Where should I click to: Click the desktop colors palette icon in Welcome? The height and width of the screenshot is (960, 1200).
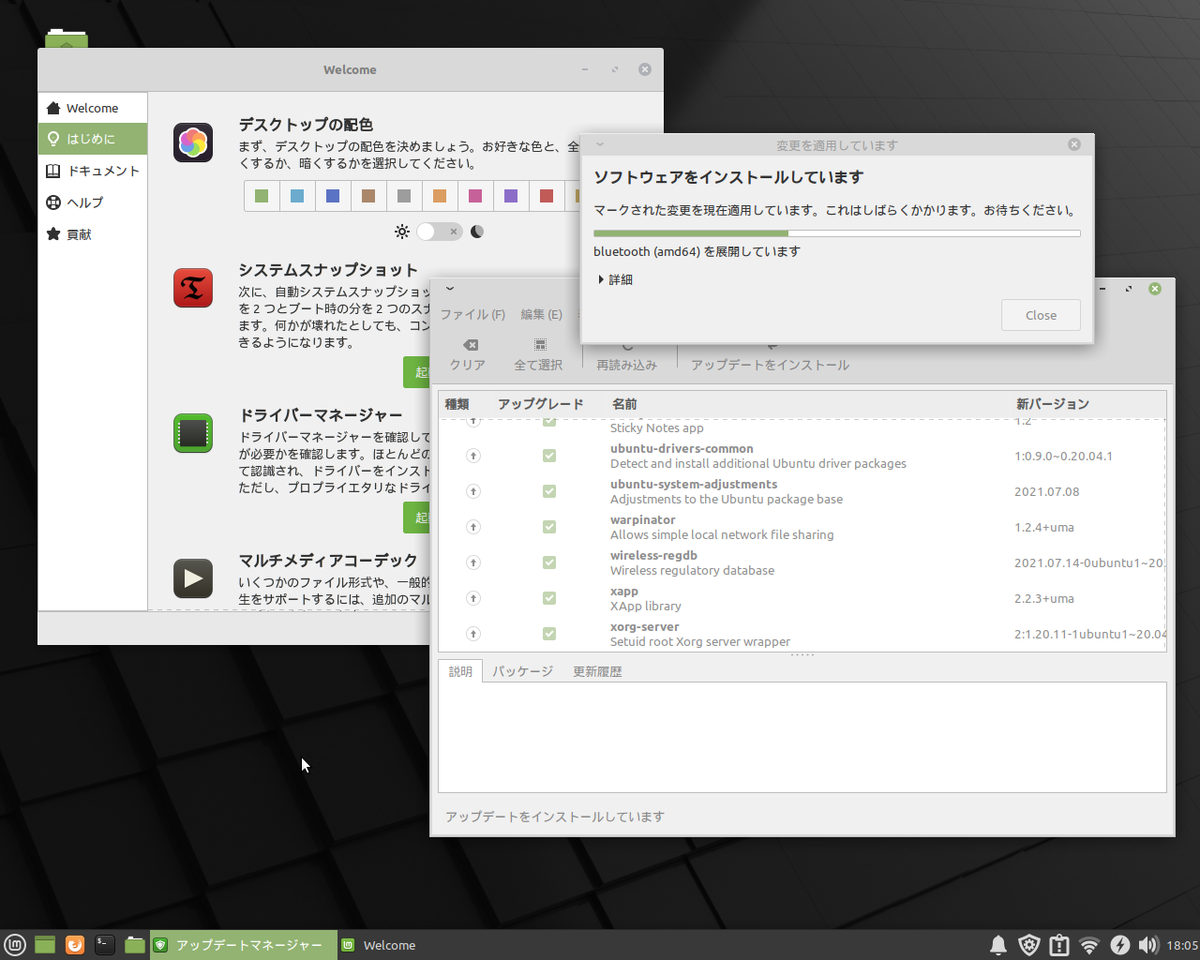[192, 142]
